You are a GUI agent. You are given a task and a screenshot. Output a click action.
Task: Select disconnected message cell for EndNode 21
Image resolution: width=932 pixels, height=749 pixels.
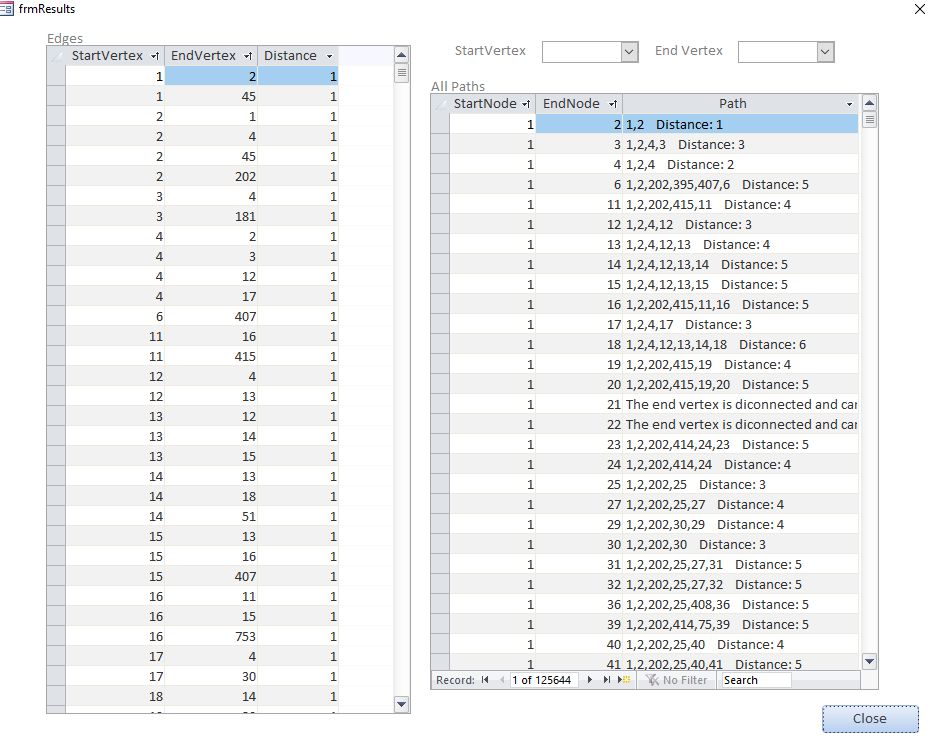click(740, 404)
